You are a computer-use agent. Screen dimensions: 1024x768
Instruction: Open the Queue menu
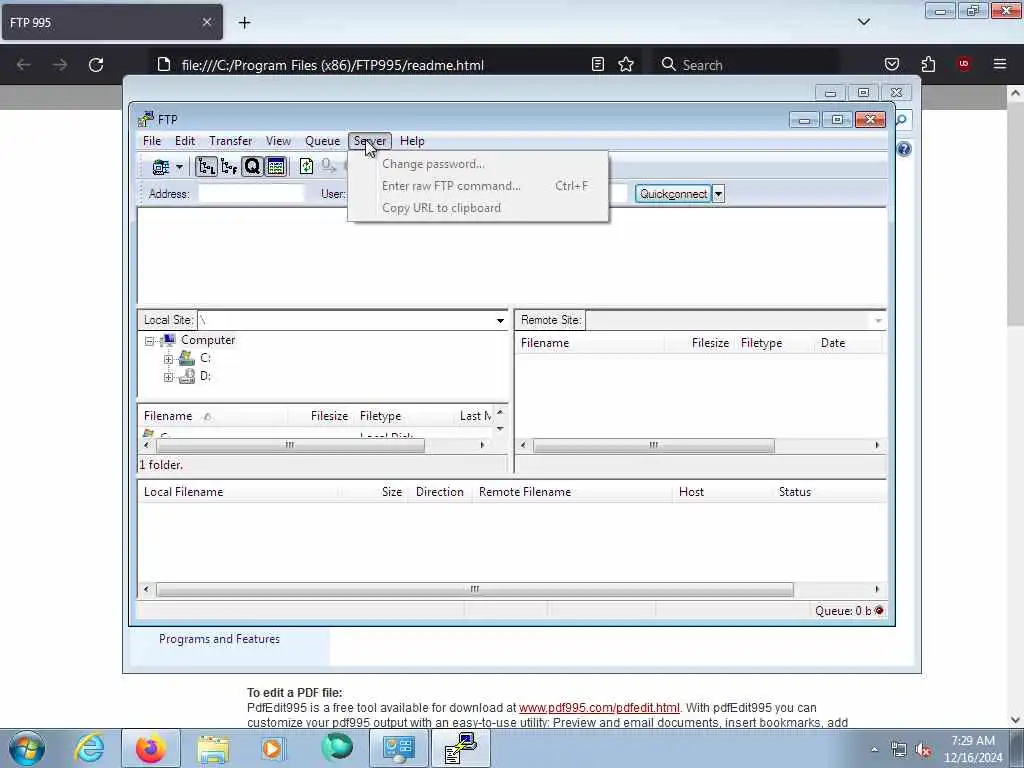(323, 141)
